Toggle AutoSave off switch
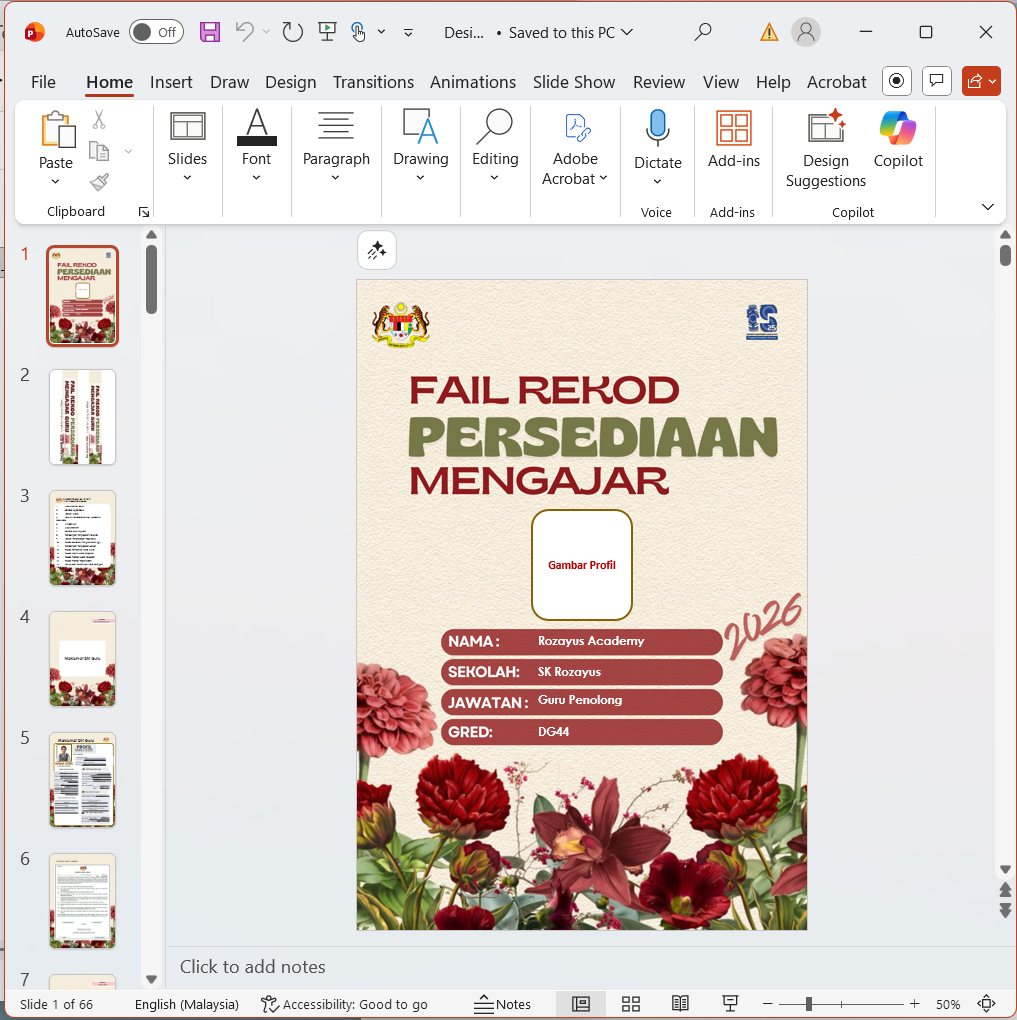This screenshot has height=1020, width=1017. click(156, 32)
